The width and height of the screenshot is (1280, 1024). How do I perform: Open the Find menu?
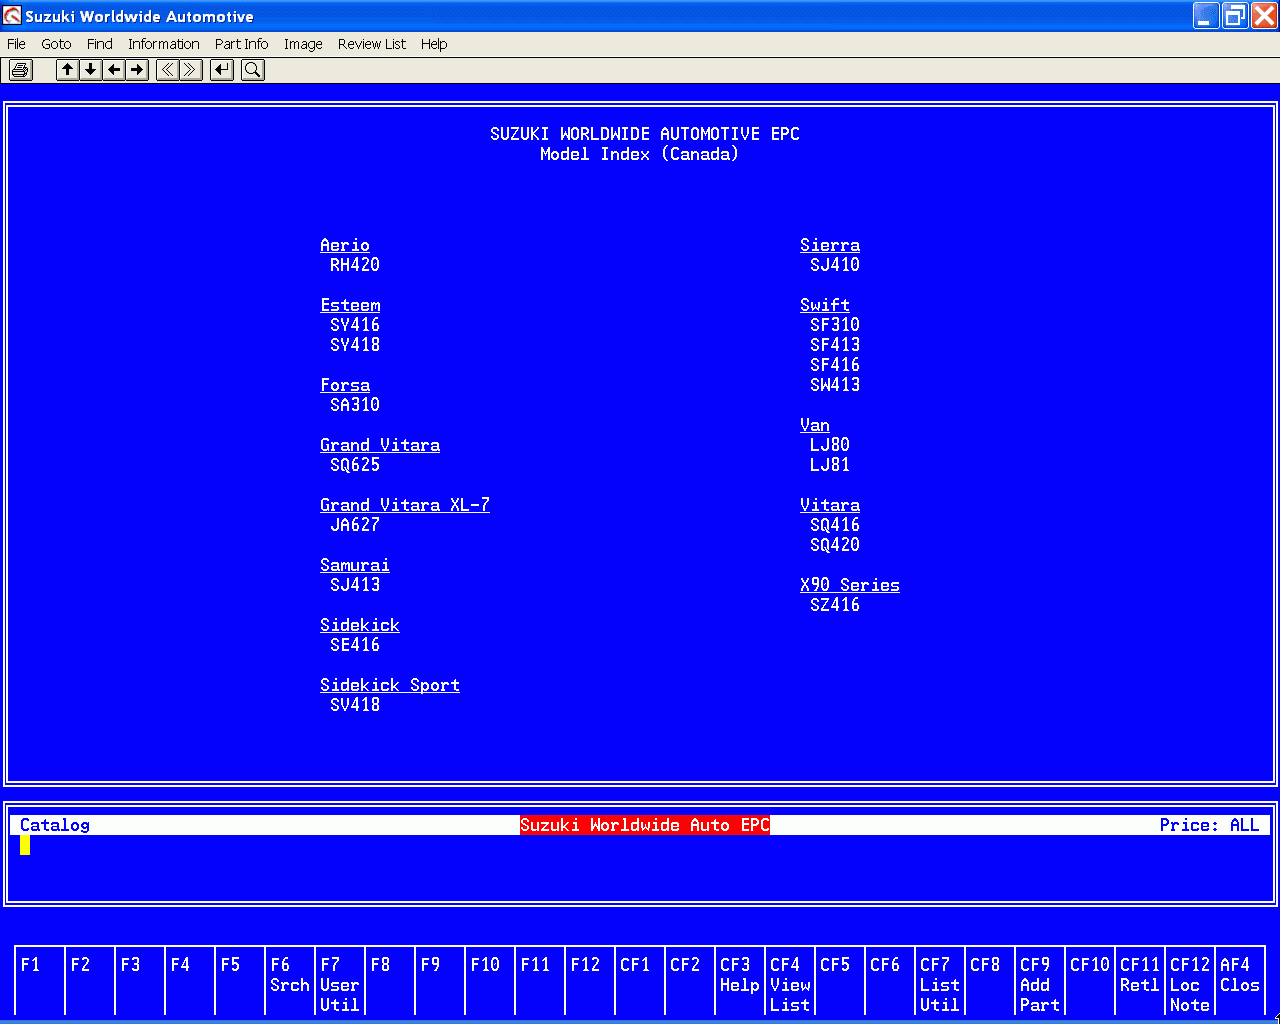99,44
